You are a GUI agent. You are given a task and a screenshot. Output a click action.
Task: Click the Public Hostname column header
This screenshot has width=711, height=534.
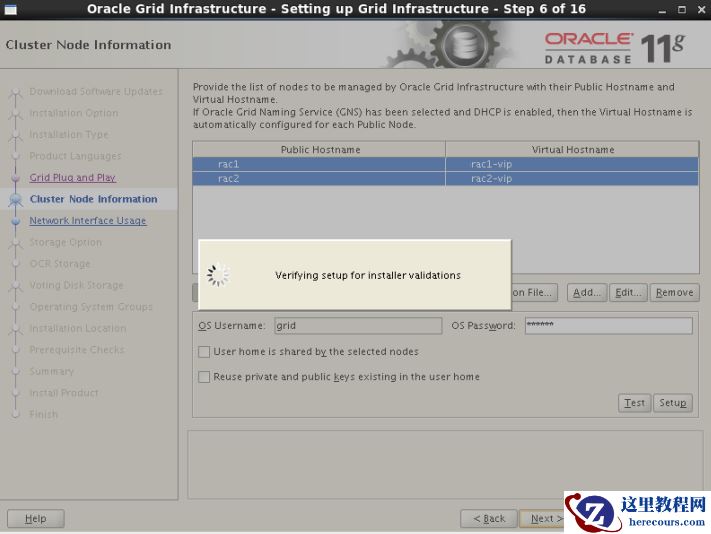pyautogui.click(x=319, y=149)
